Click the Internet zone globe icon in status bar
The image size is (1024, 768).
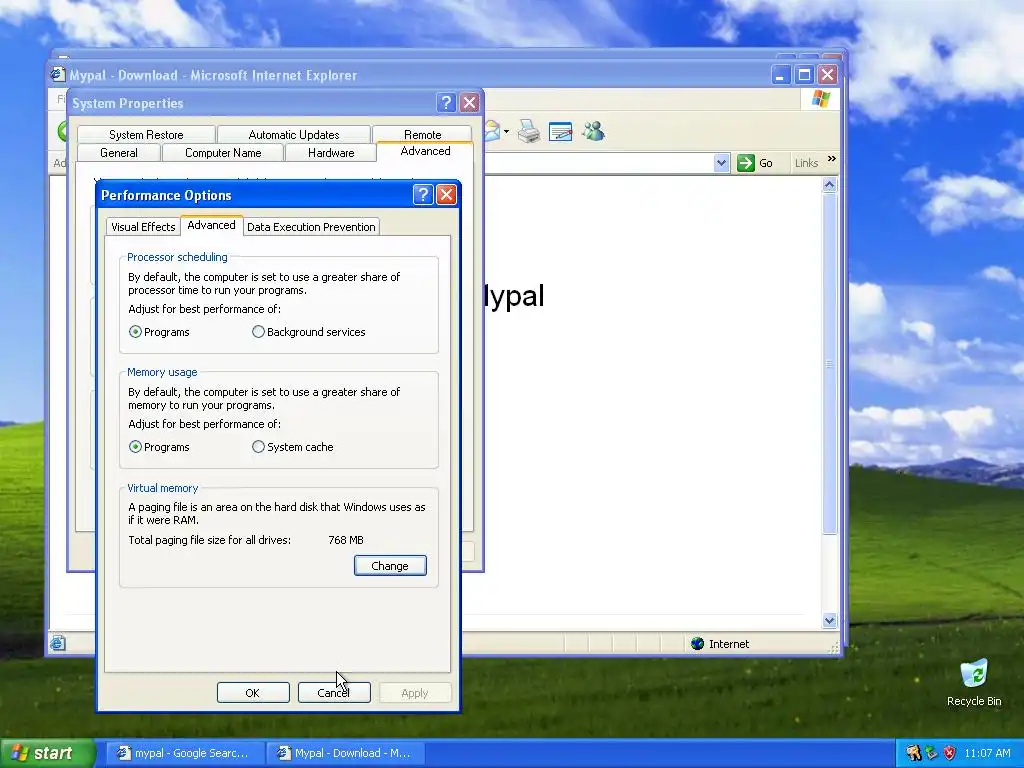pyautogui.click(x=697, y=644)
